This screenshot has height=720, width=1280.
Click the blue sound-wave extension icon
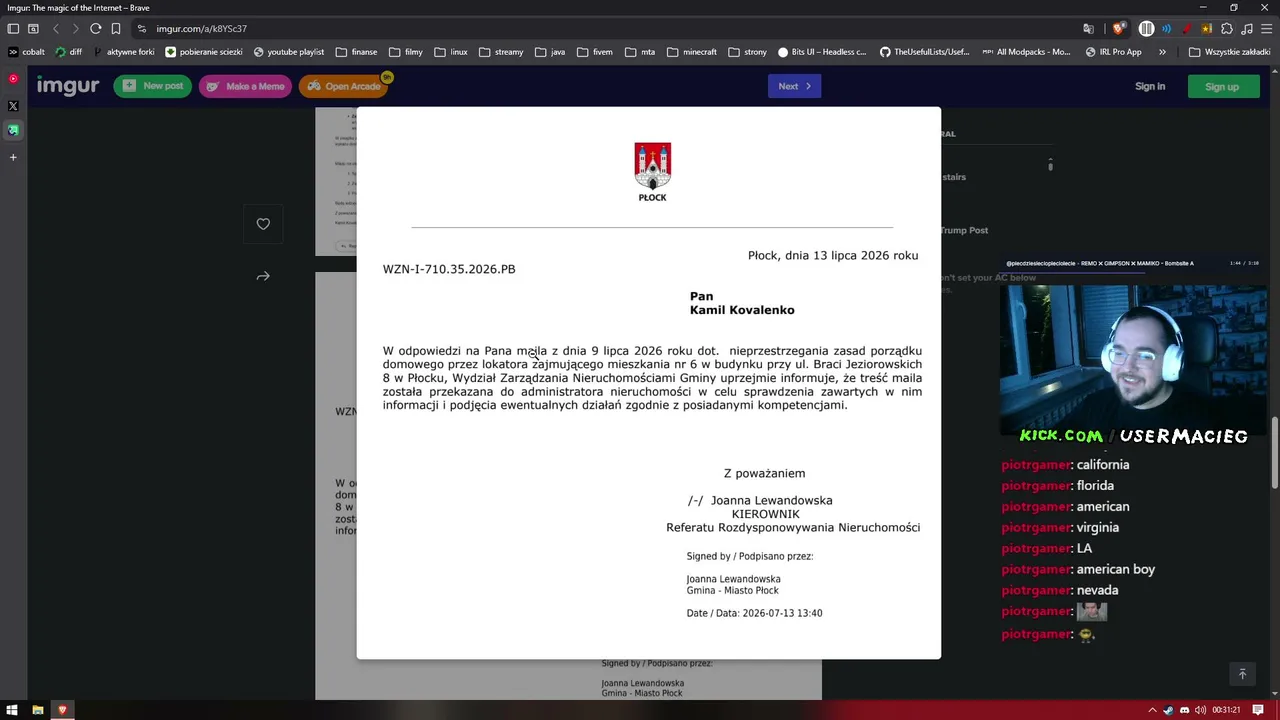click(x=1166, y=29)
